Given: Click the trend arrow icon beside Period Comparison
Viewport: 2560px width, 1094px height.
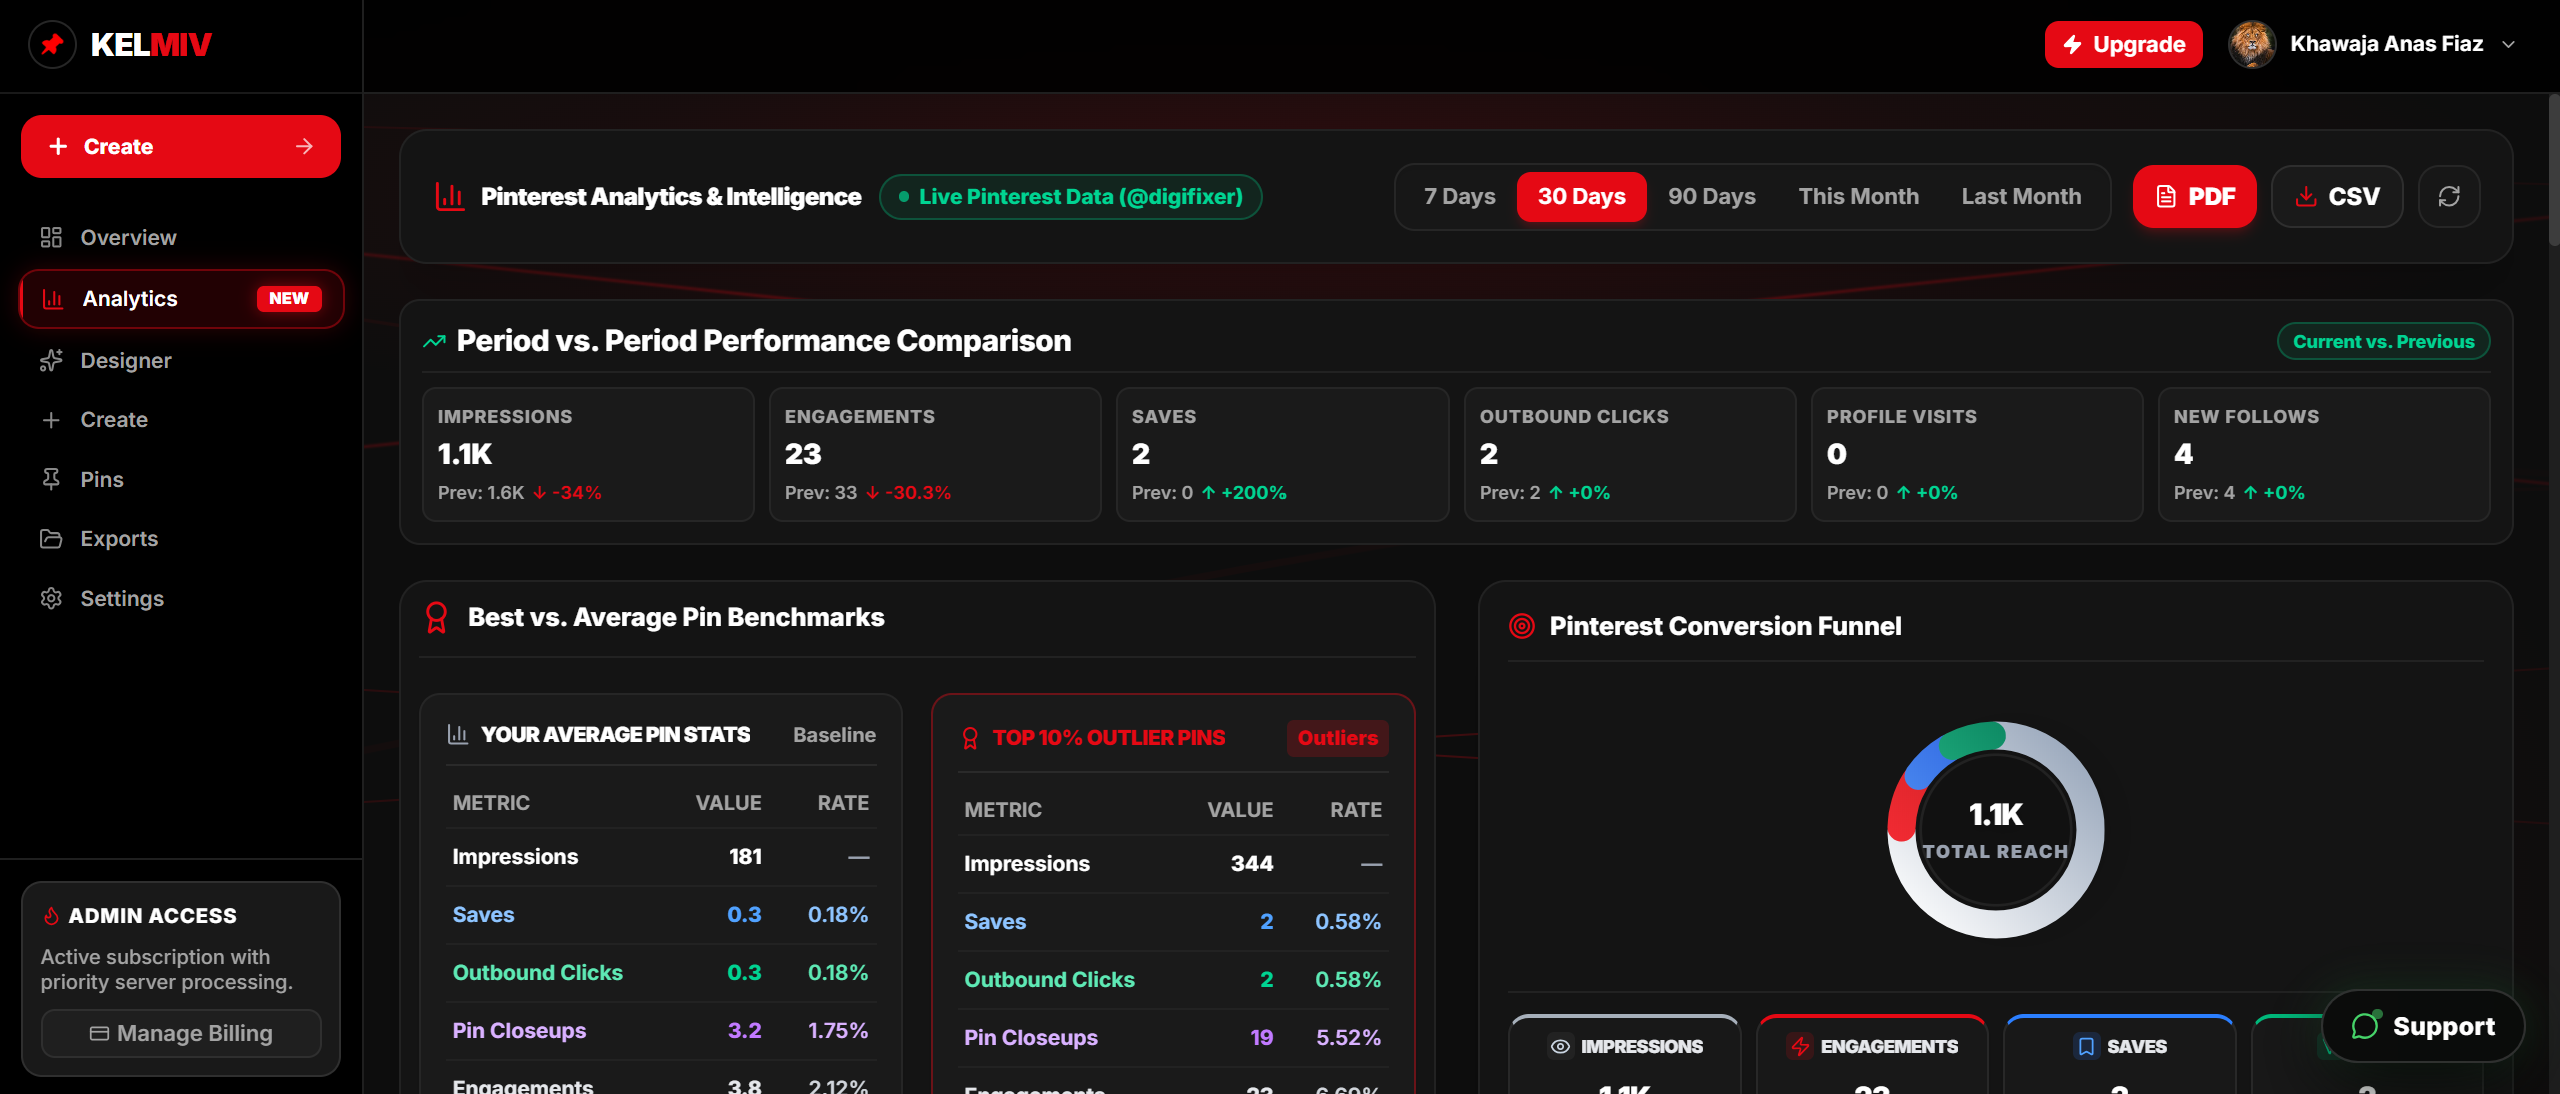Looking at the screenshot, I should [x=434, y=342].
